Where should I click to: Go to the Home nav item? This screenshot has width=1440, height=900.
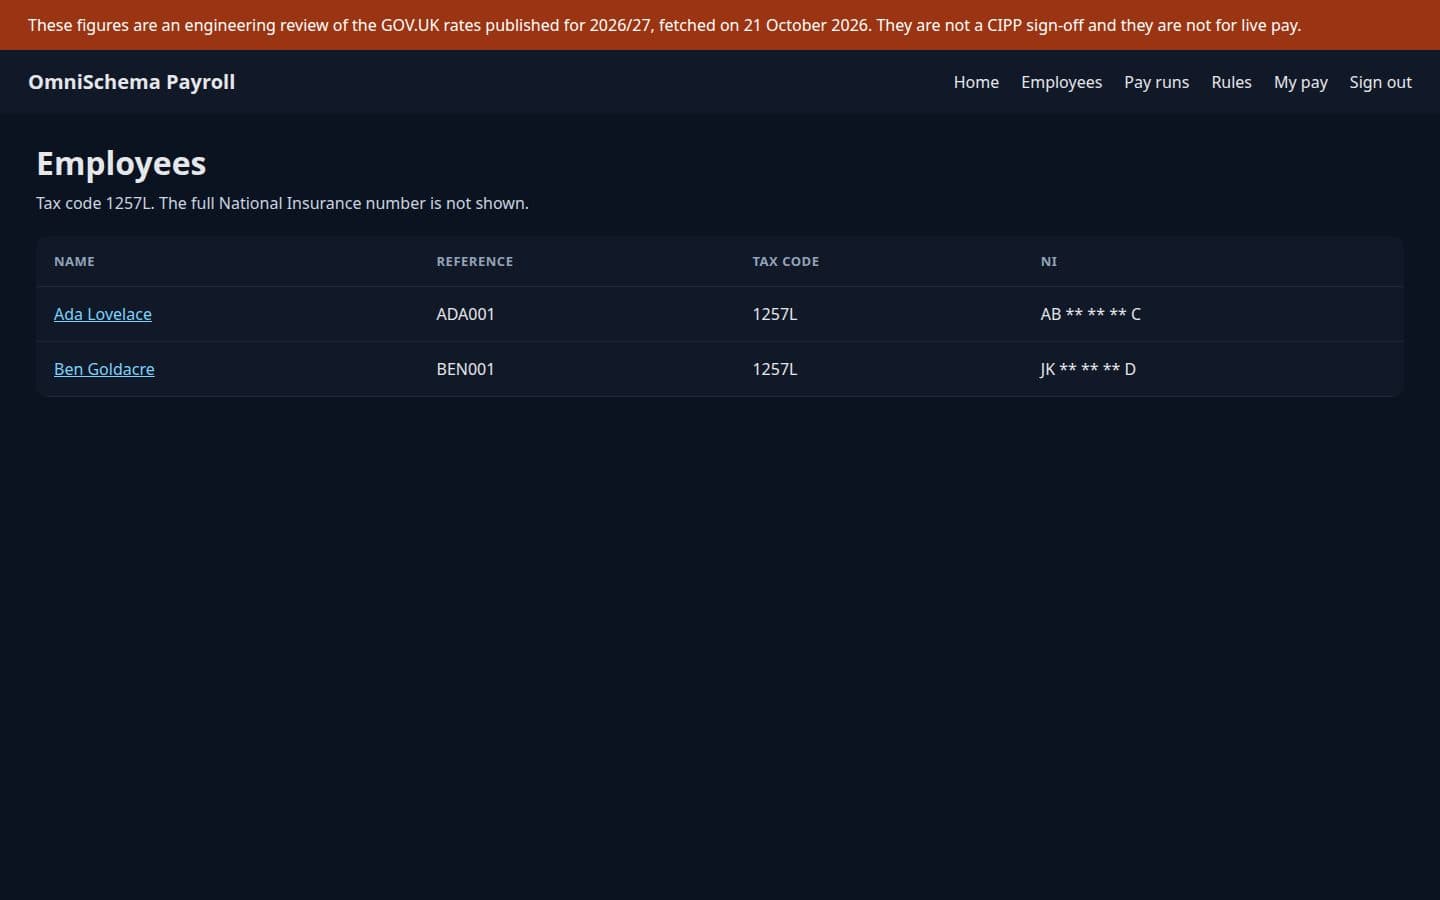976,82
